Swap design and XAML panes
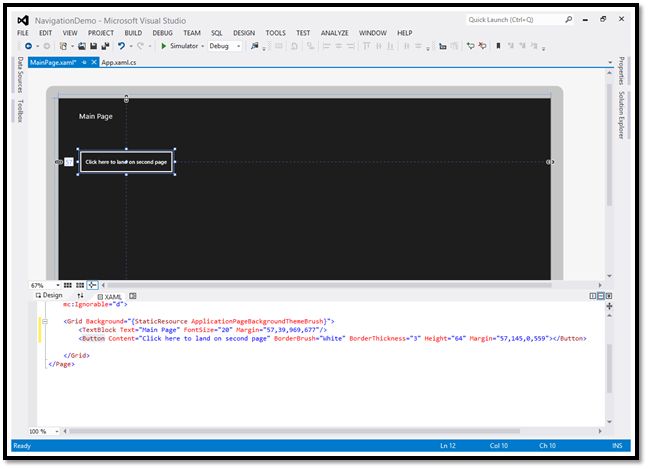 coord(81,296)
